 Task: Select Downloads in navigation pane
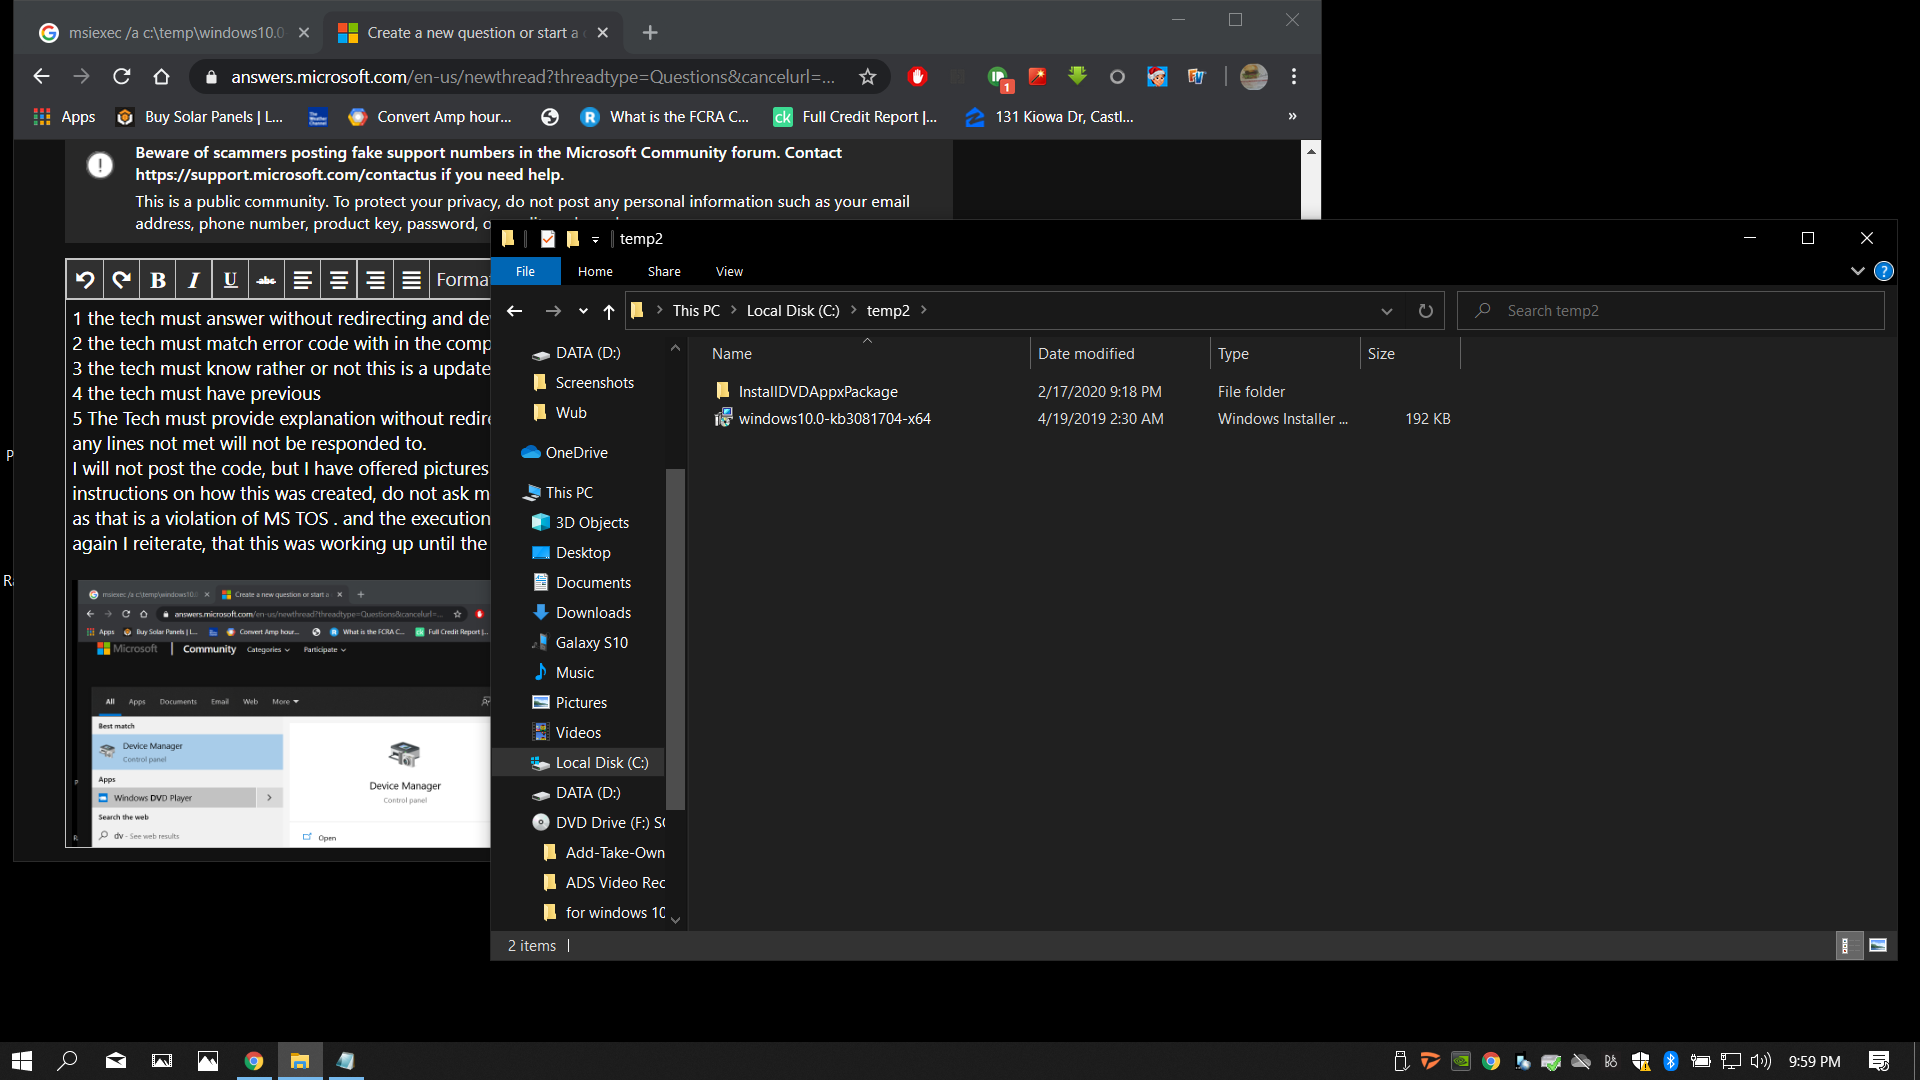click(x=593, y=613)
